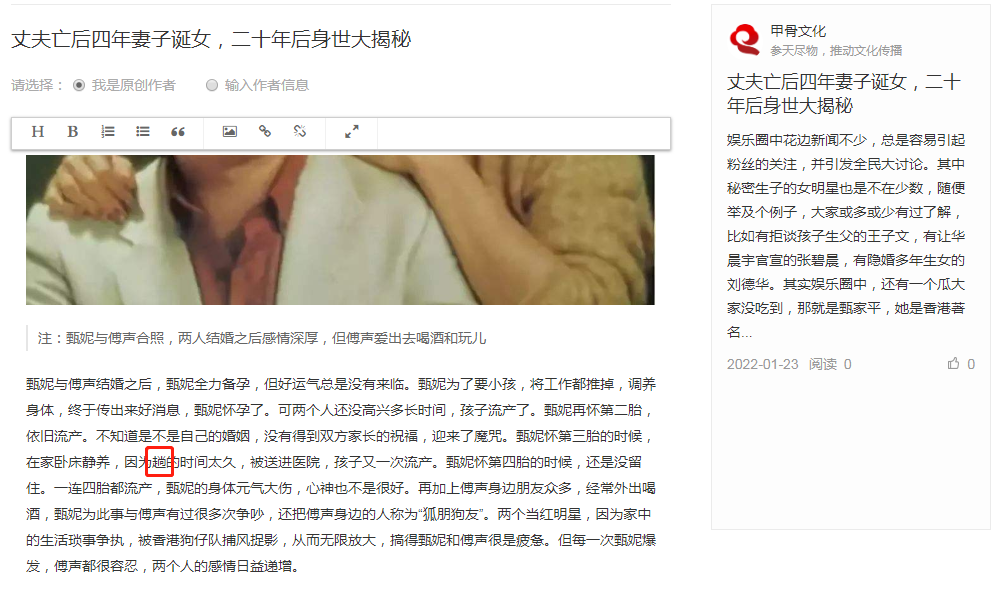The height and width of the screenshot is (589, 991).
Task: Toggle bold formatting in the editor toolbar
Action: (x=73, y=131)
